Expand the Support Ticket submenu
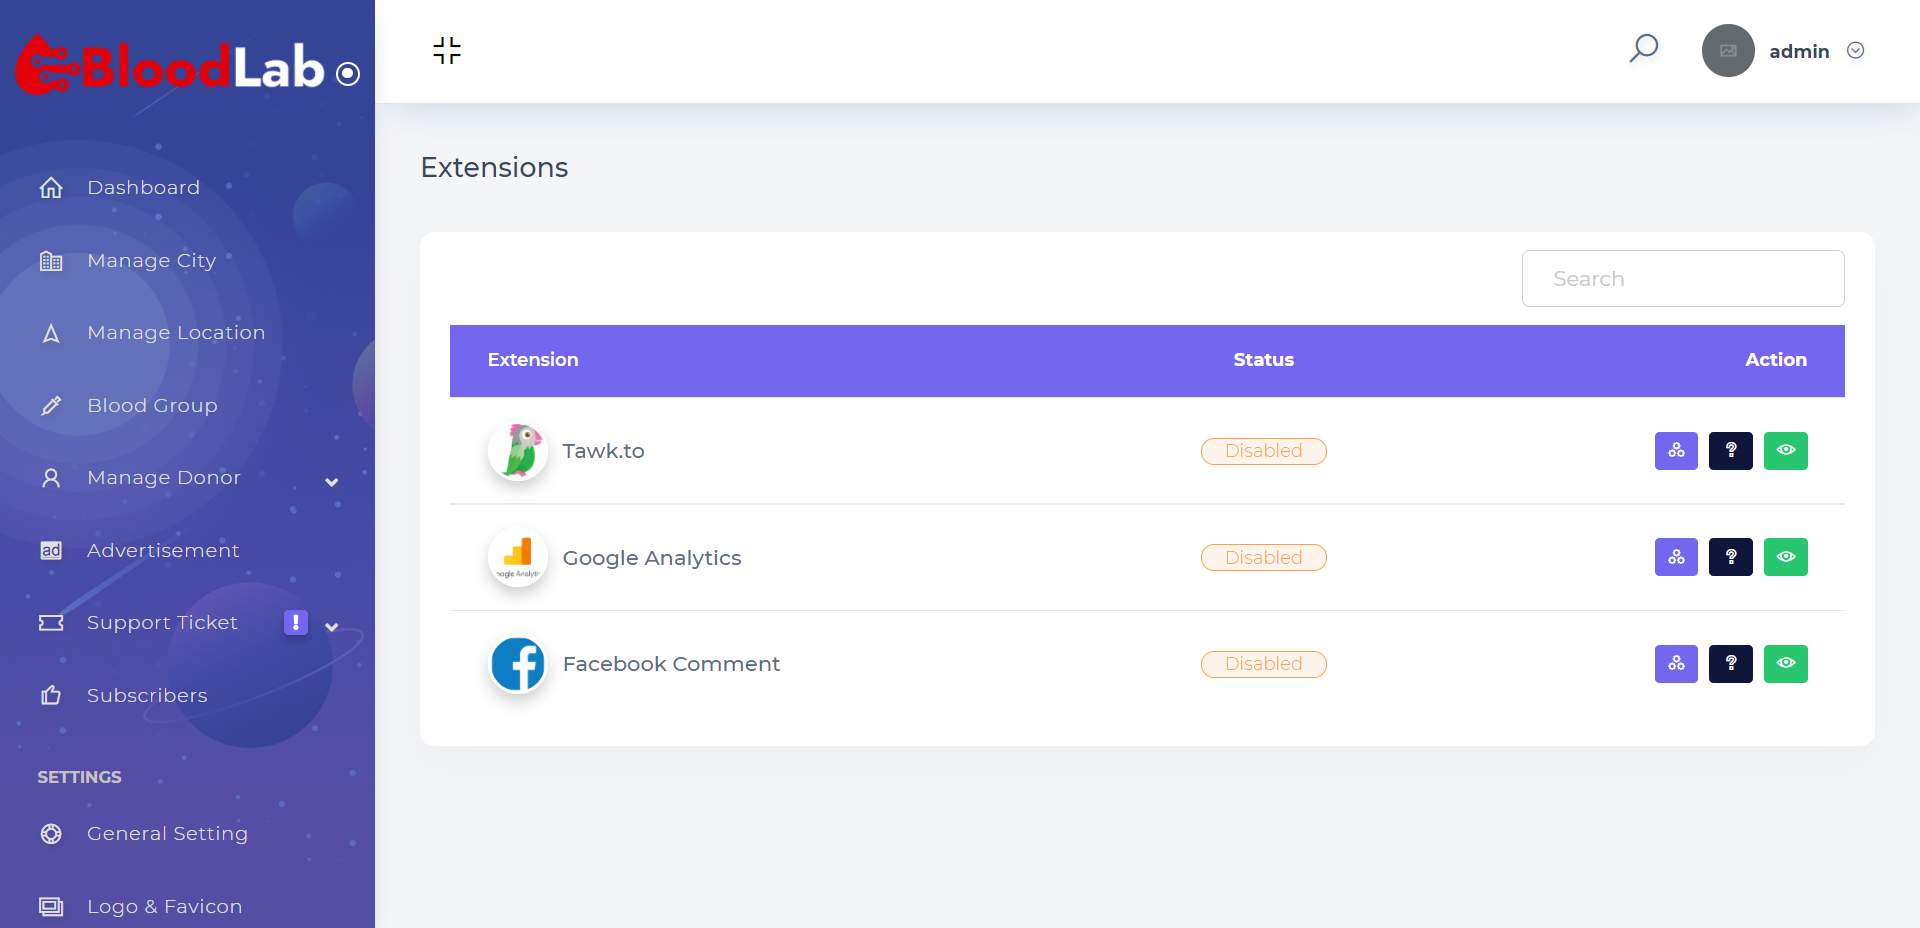Viewport: 1920px width, 928px height. pos(332,627)
